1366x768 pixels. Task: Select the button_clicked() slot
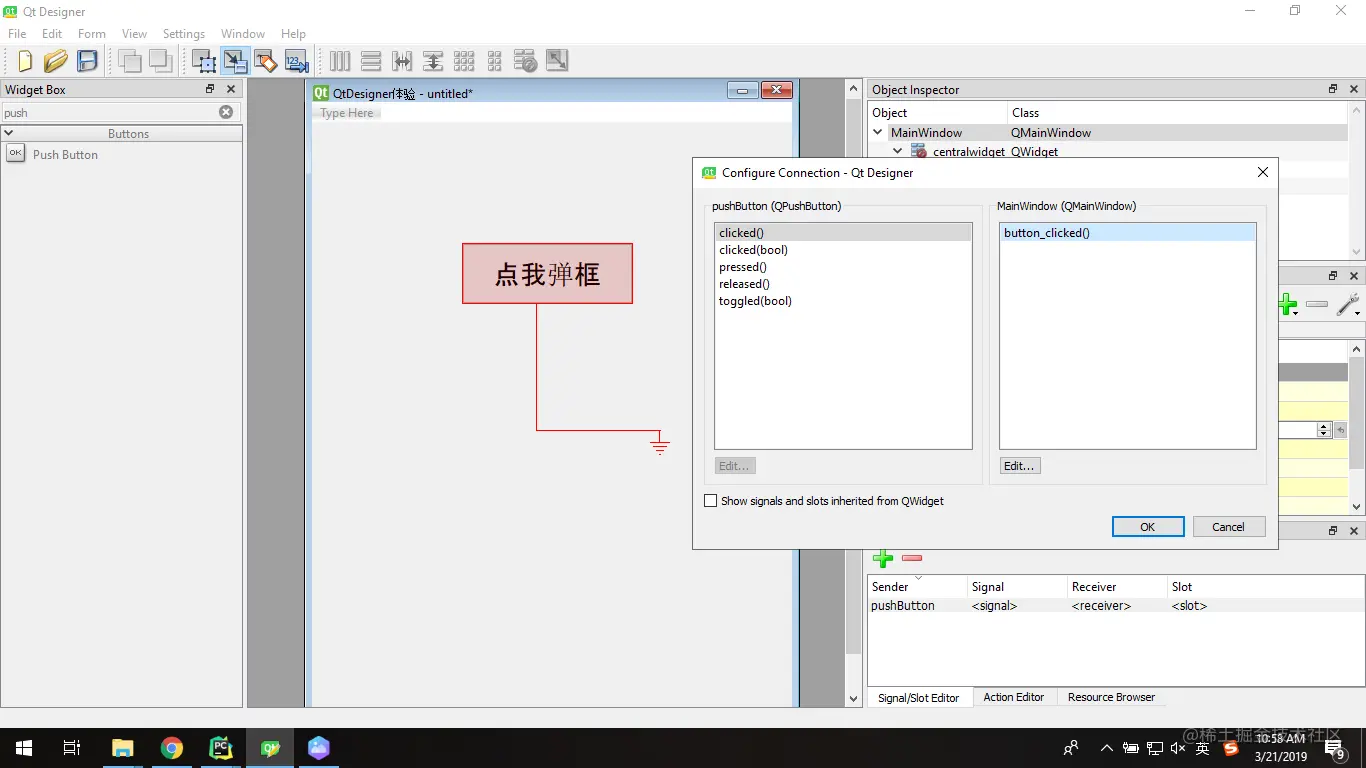point(1128,233)
